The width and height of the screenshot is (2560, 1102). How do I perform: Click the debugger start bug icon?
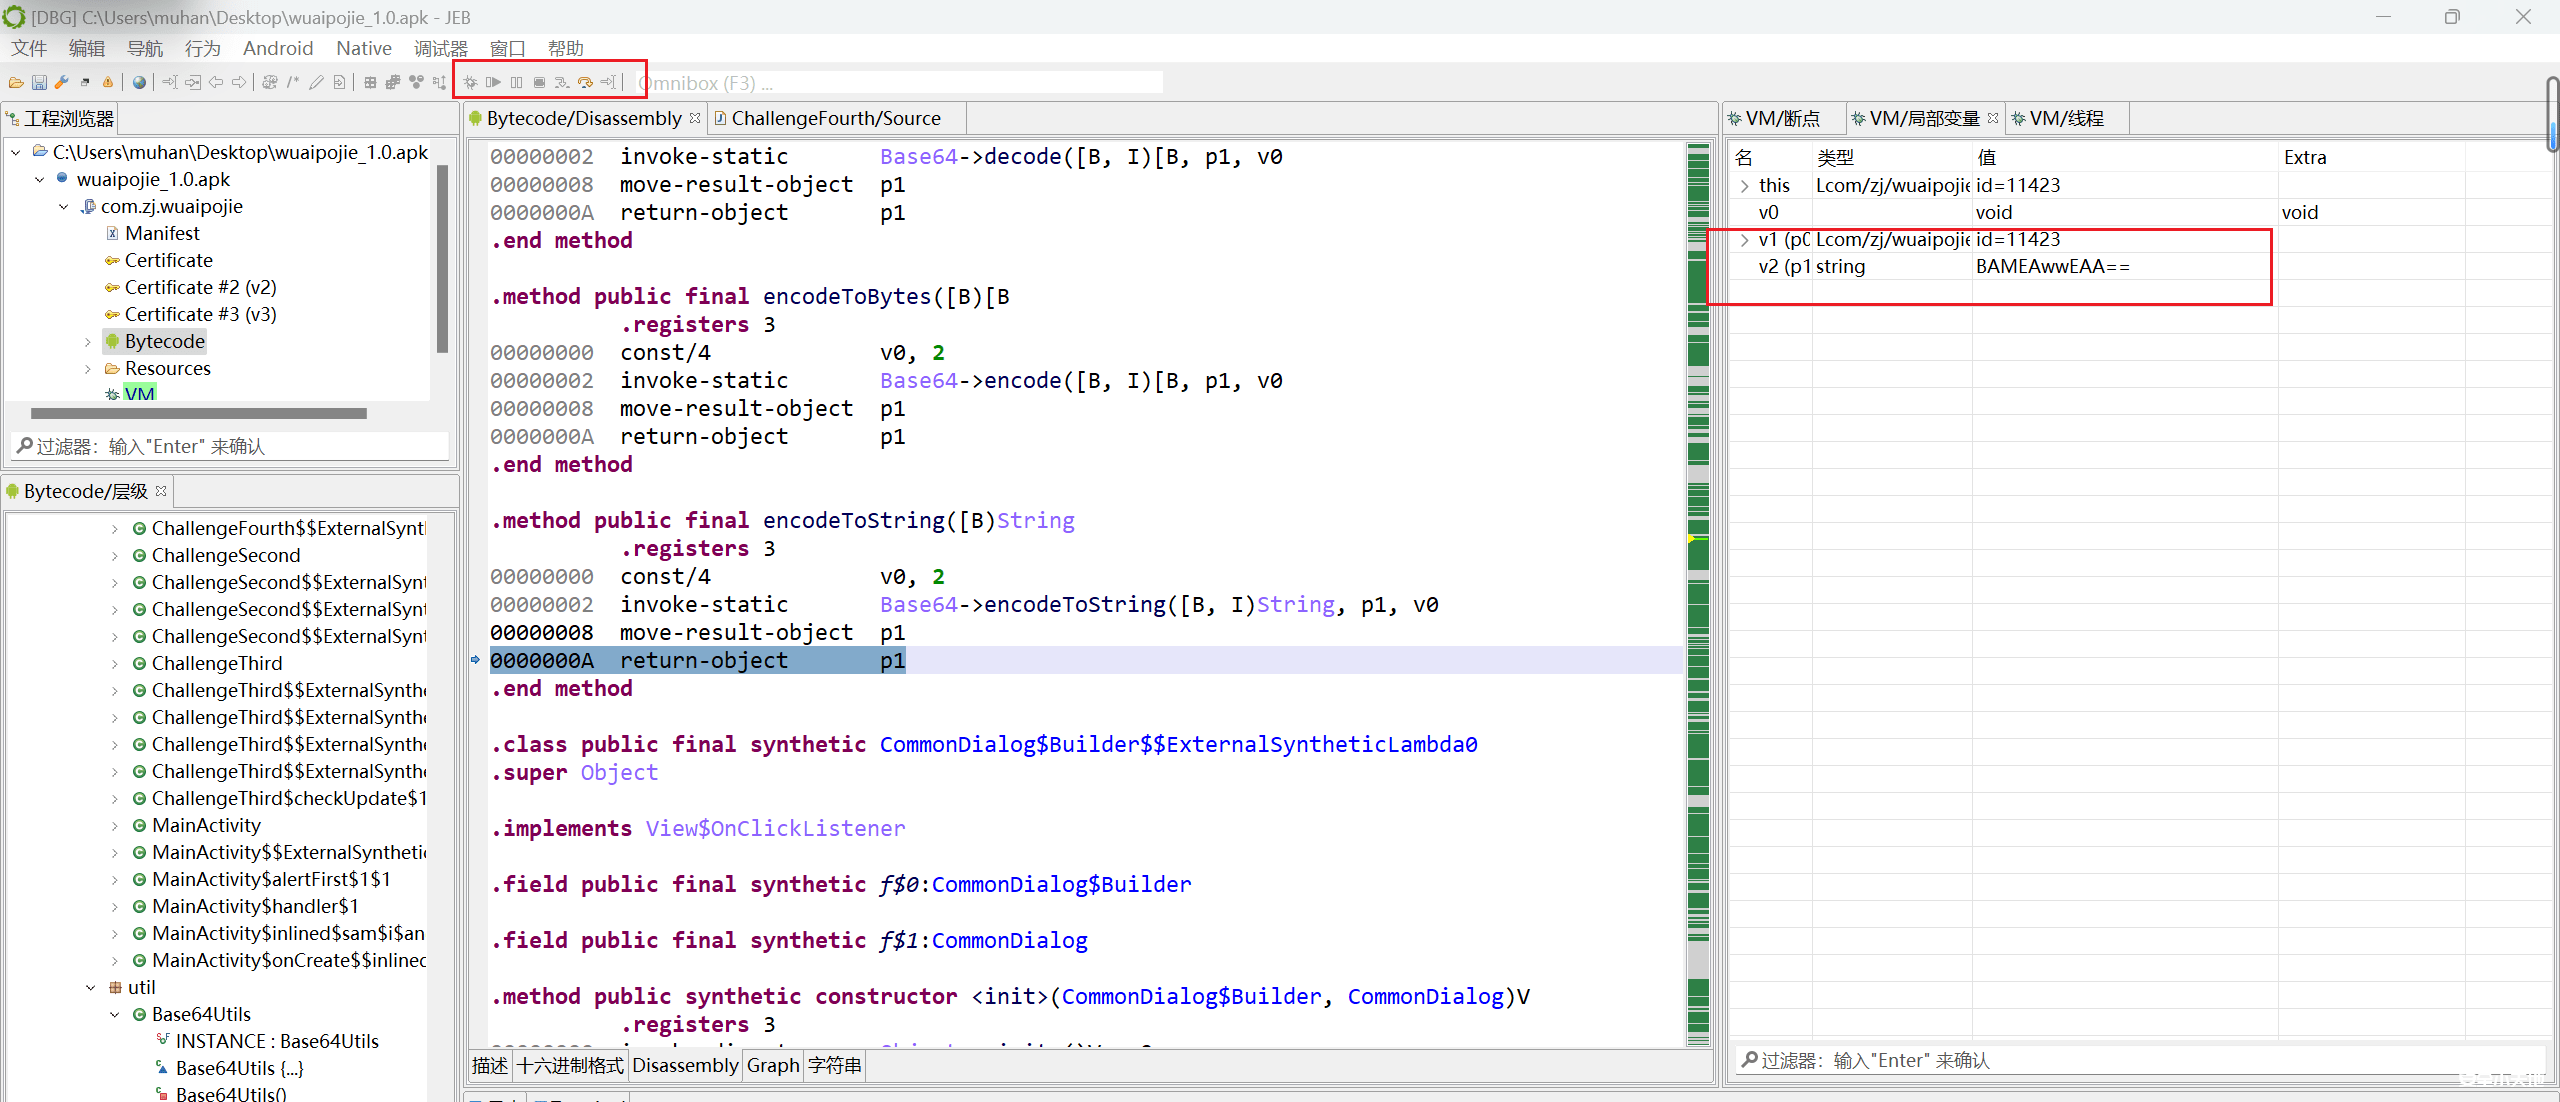(470, 83)
